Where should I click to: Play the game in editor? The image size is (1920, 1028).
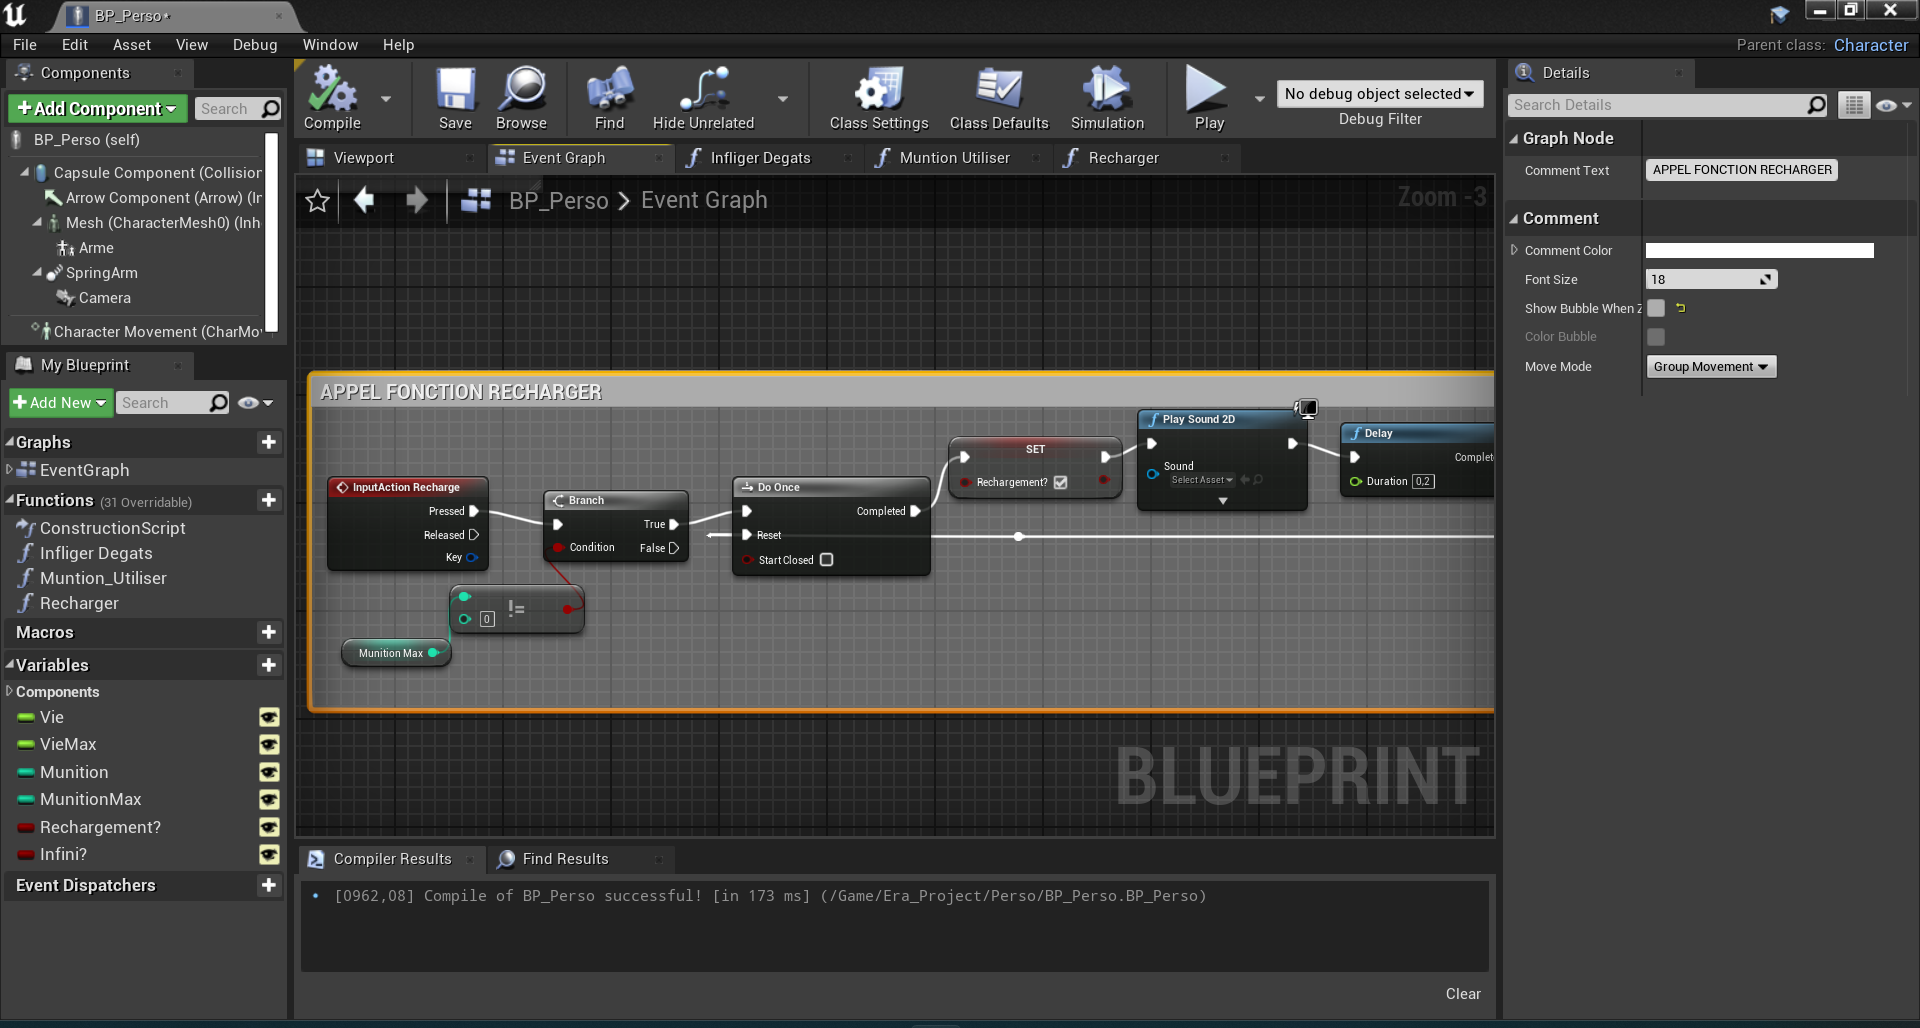coord(1208,98)
